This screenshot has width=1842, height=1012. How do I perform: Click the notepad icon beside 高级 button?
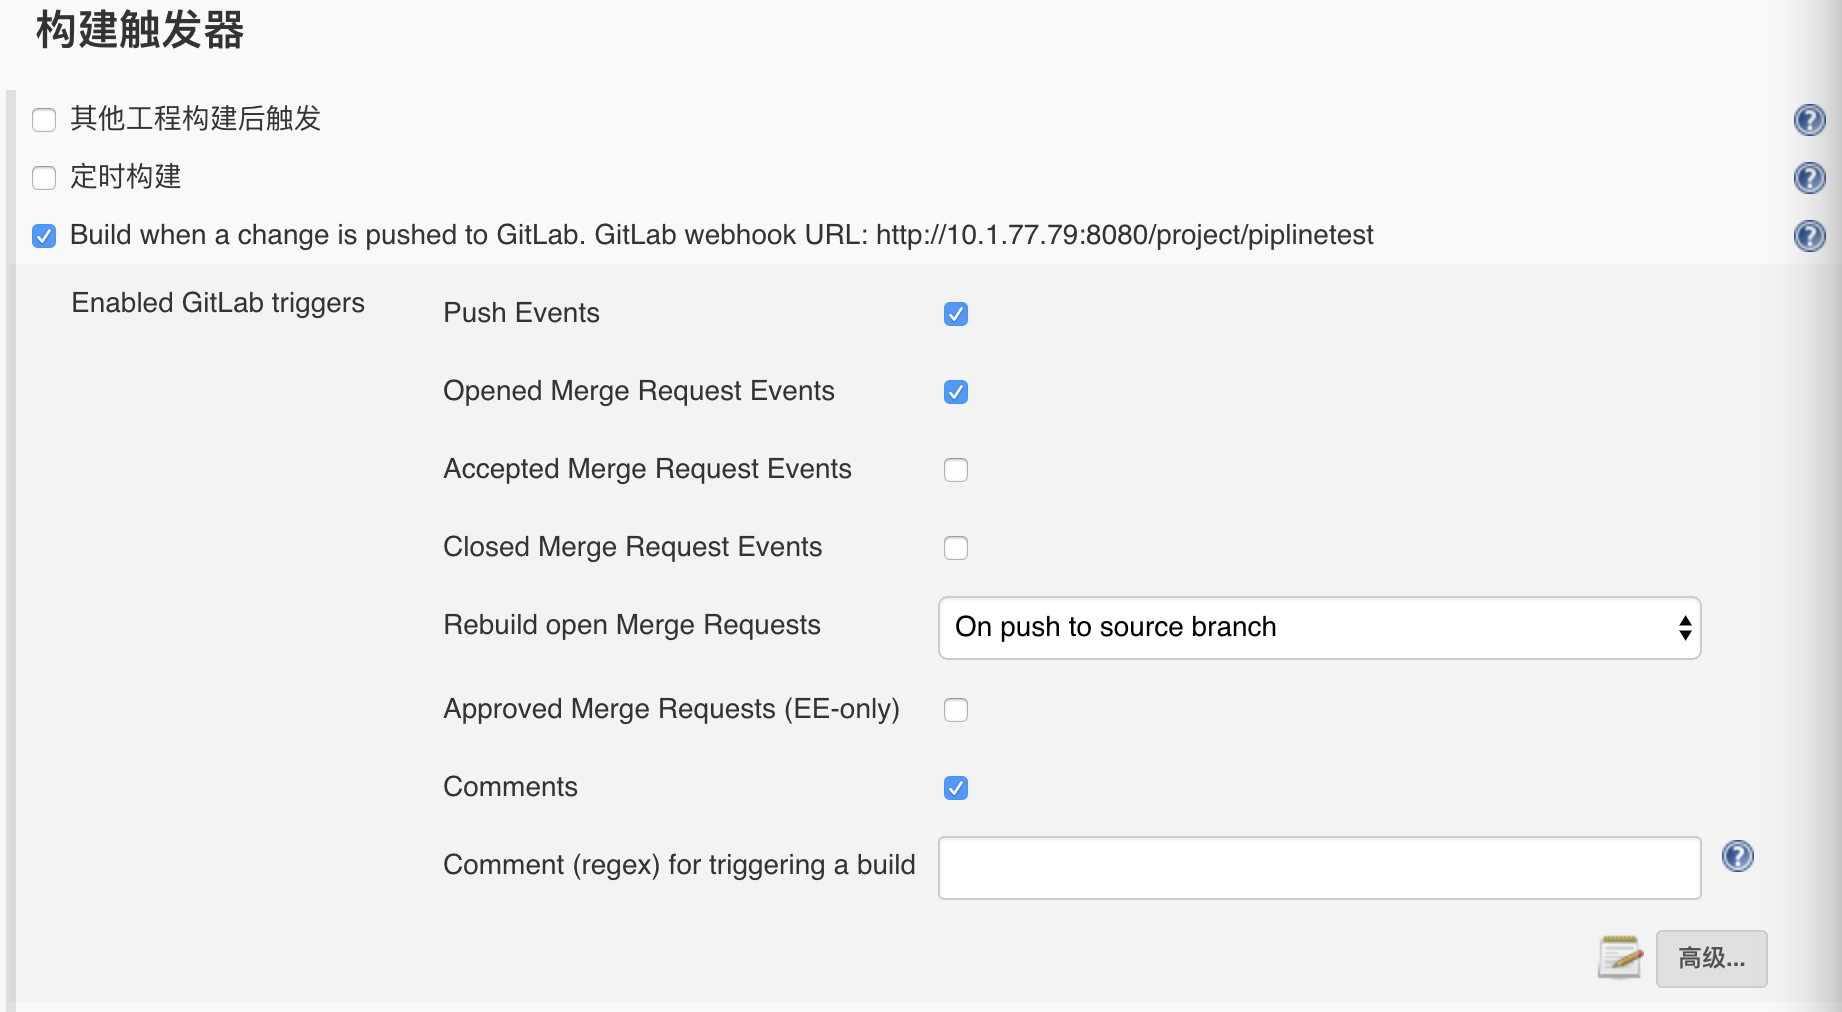(1620, 957)
